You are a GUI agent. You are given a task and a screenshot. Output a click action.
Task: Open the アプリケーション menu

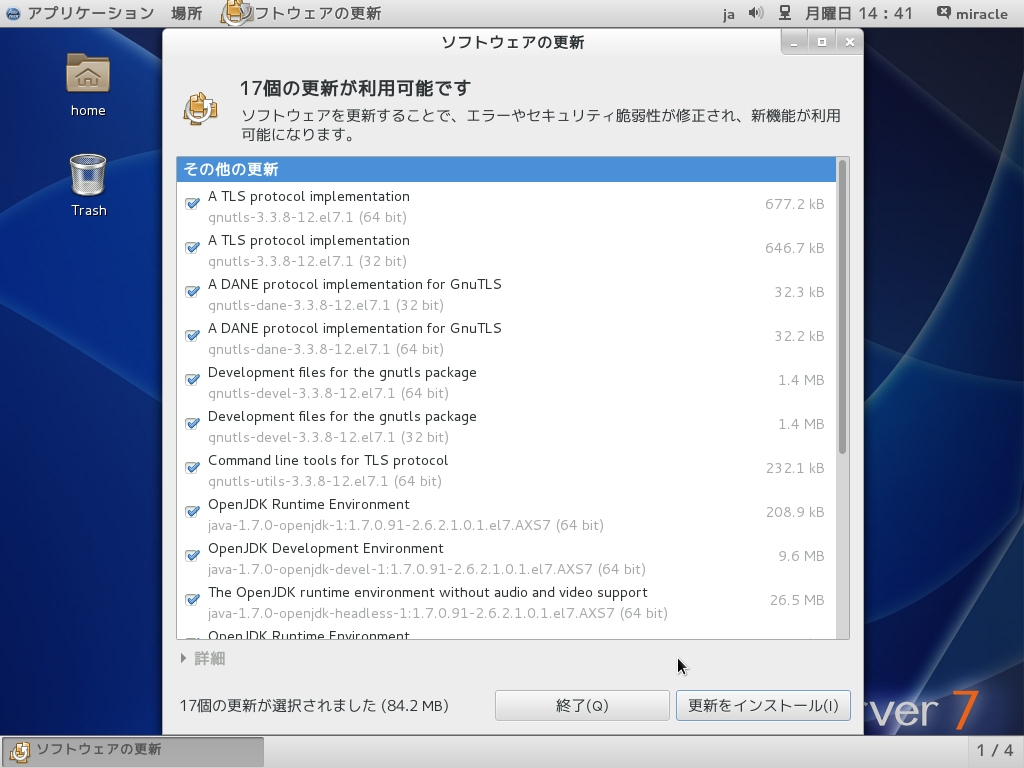pyautogui.click(x=90, y=13)
